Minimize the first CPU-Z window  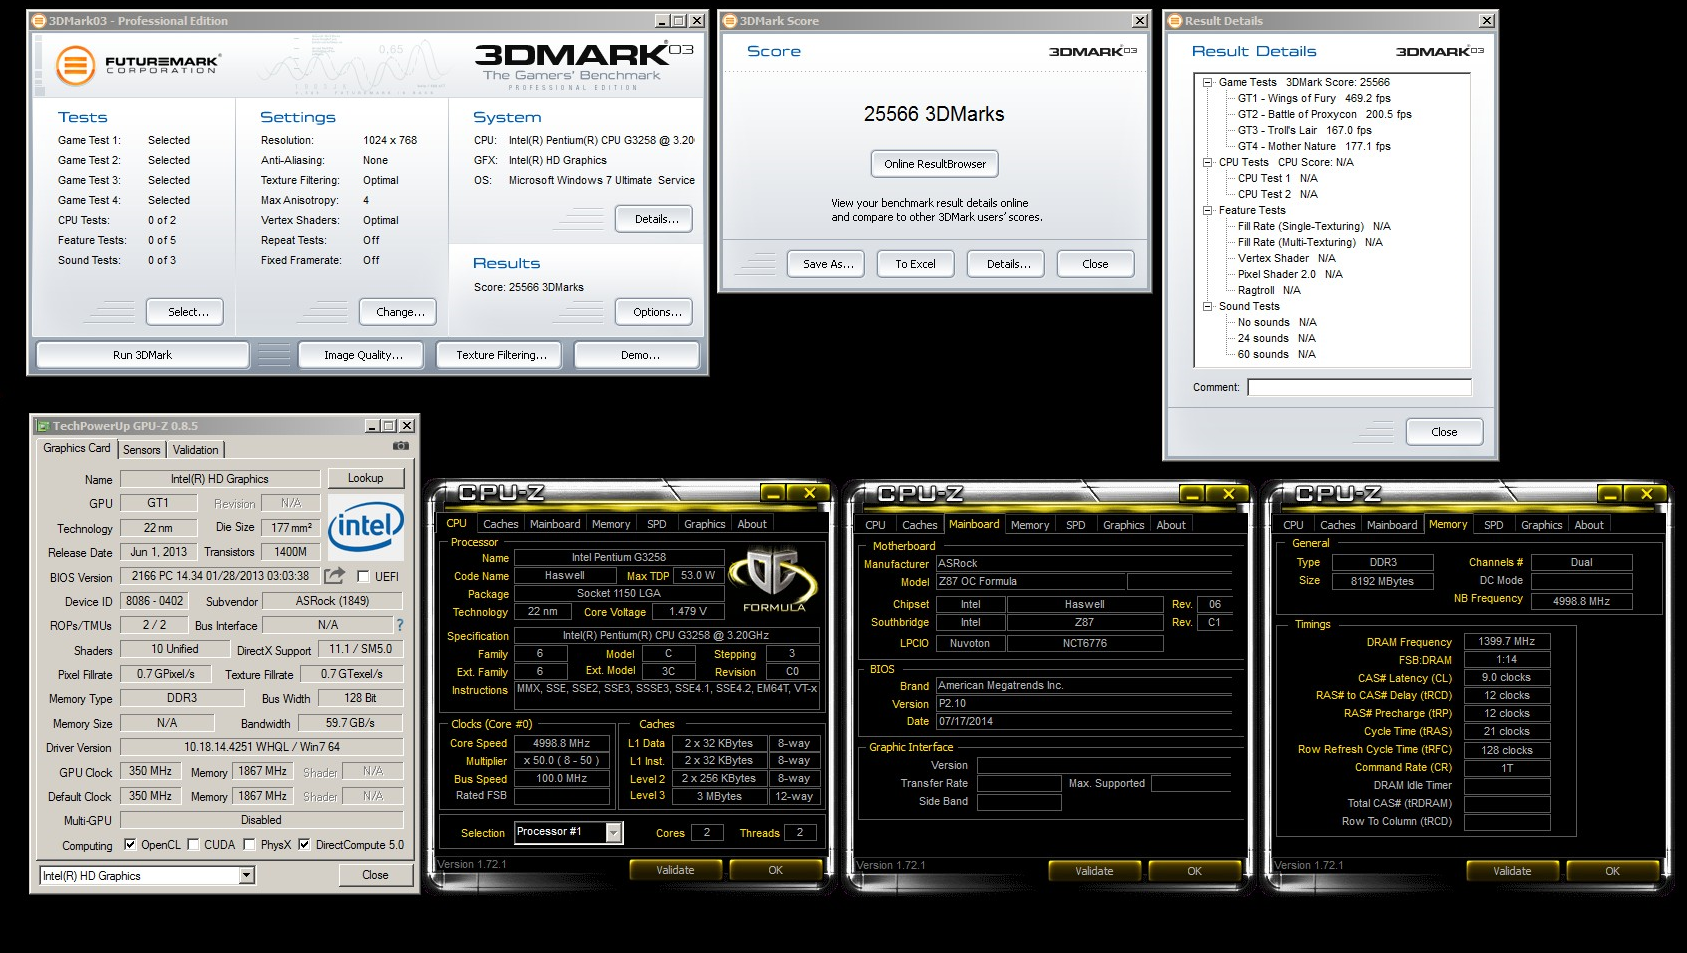pyautogui.click(x=772, y=493)
